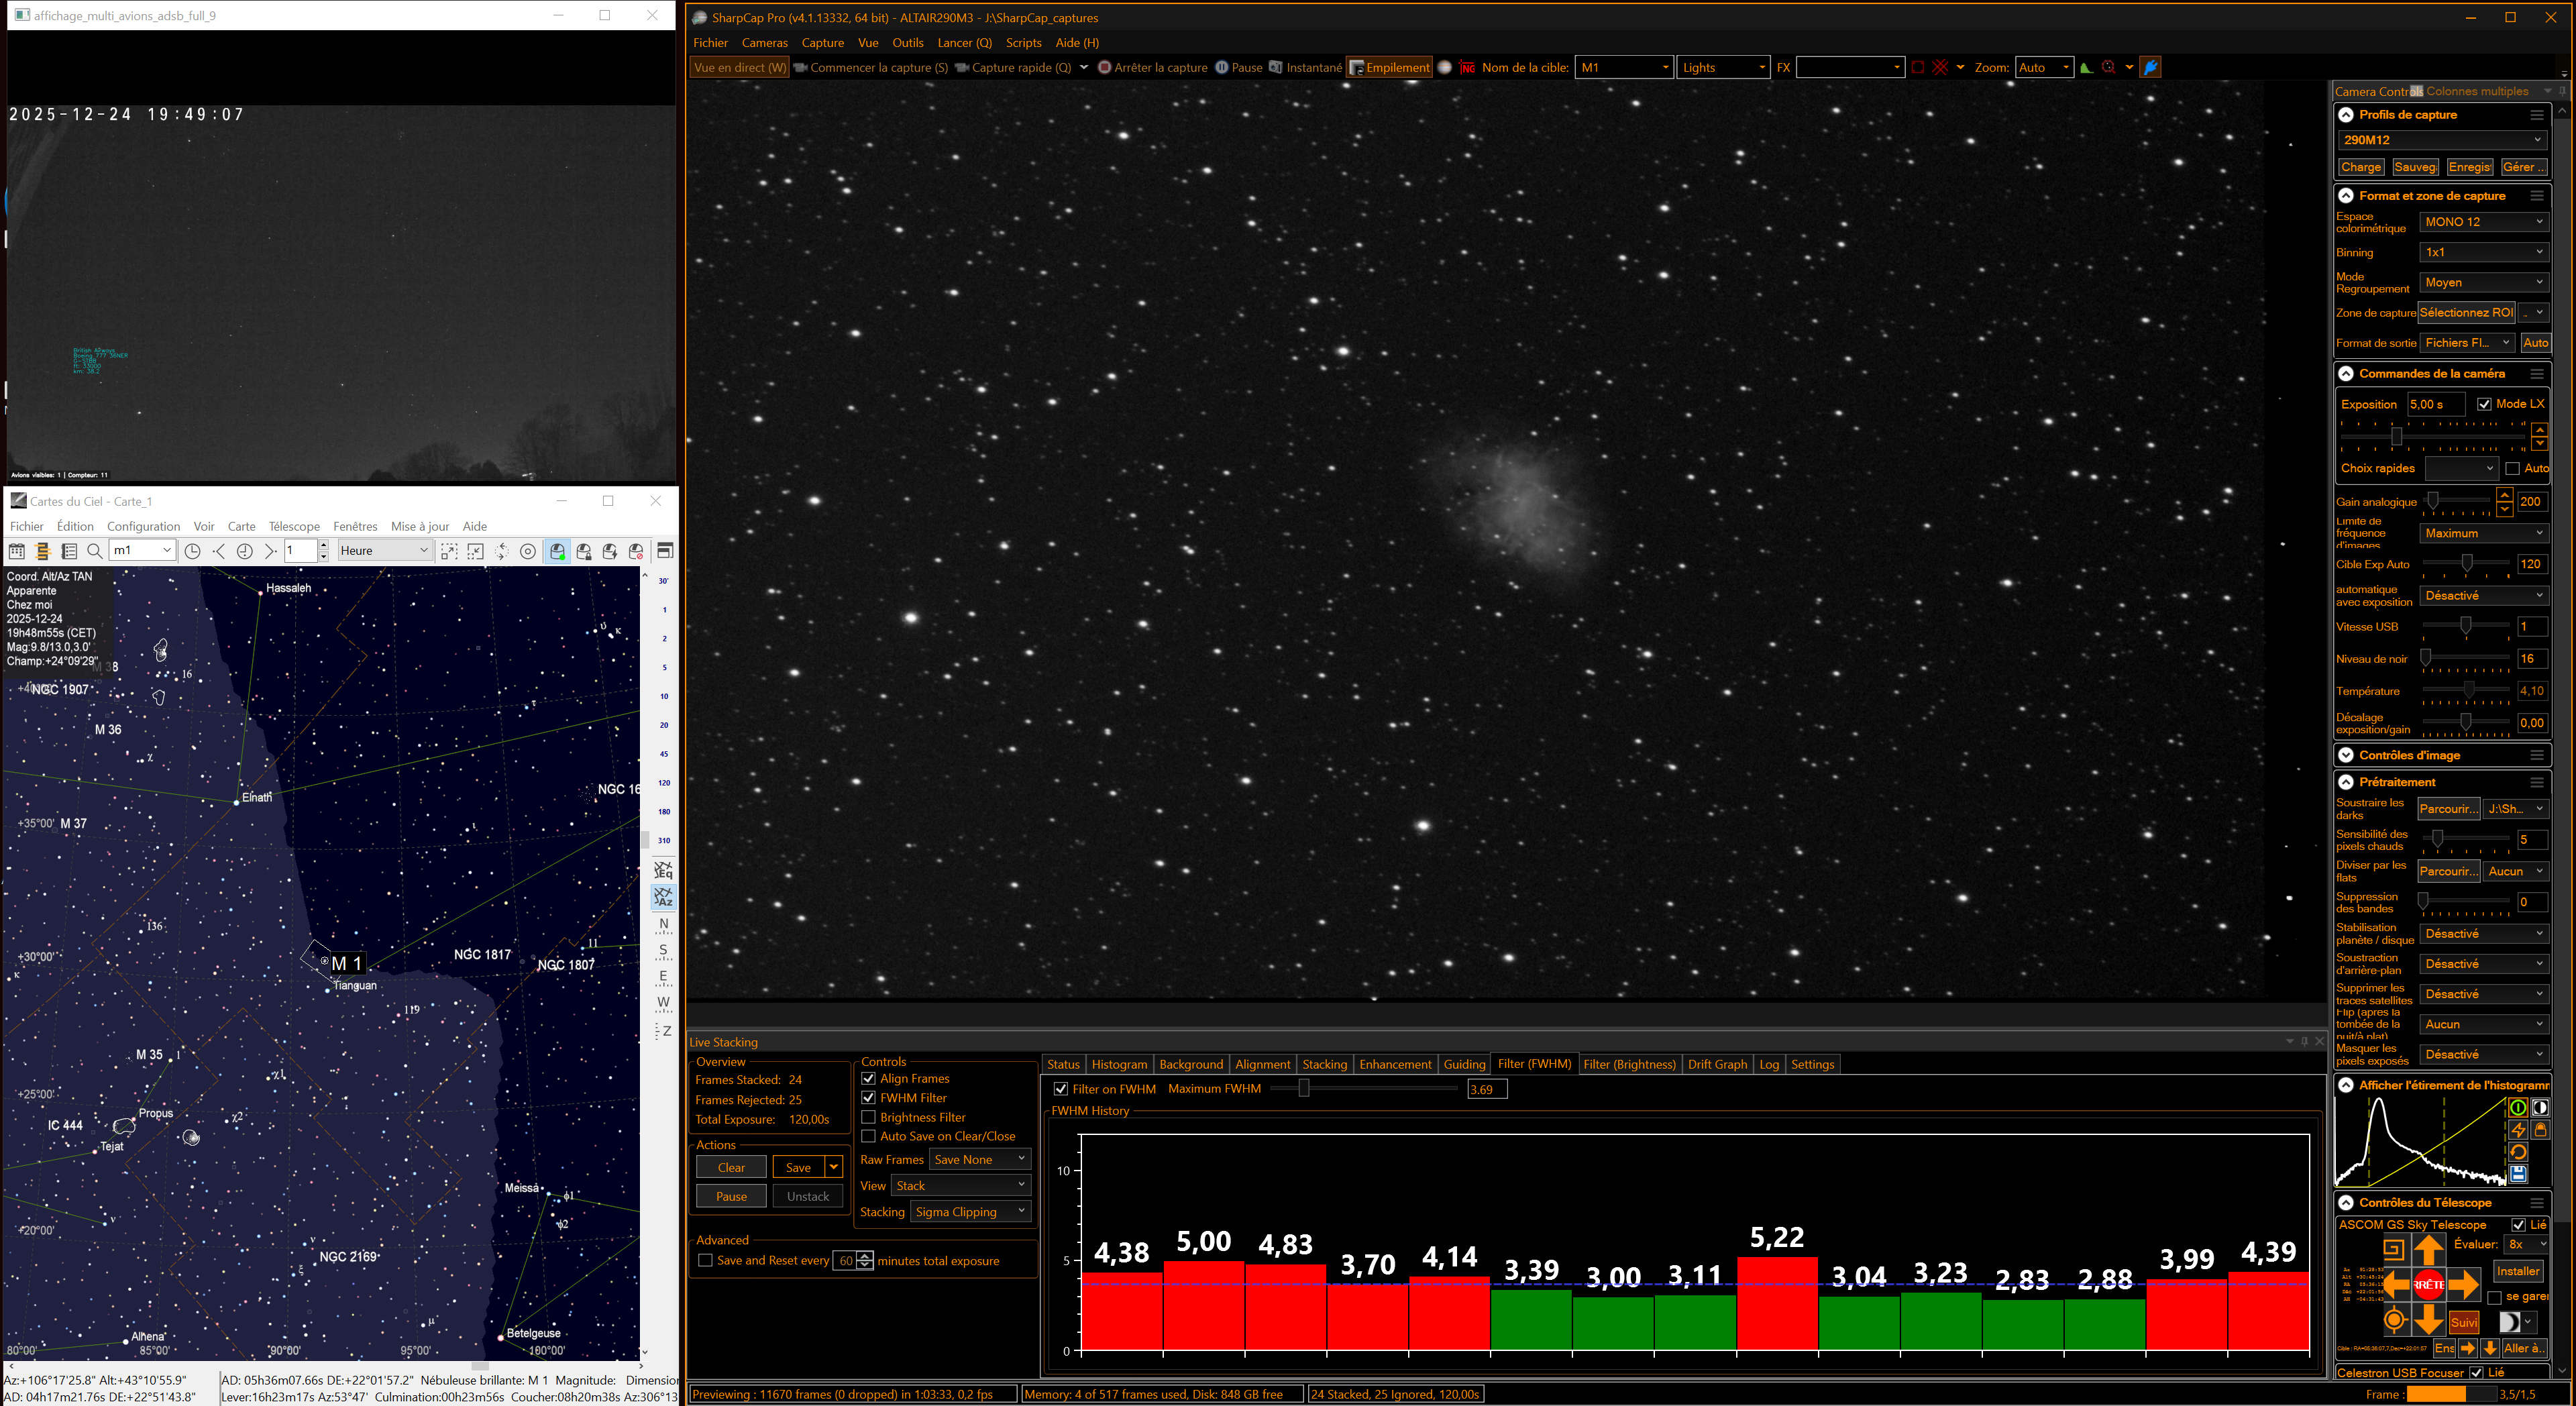This screenshot has width=2576, height=1406.
Task: Enable the Brightness Filter checkbox
Action: [x=869, y=1117]
